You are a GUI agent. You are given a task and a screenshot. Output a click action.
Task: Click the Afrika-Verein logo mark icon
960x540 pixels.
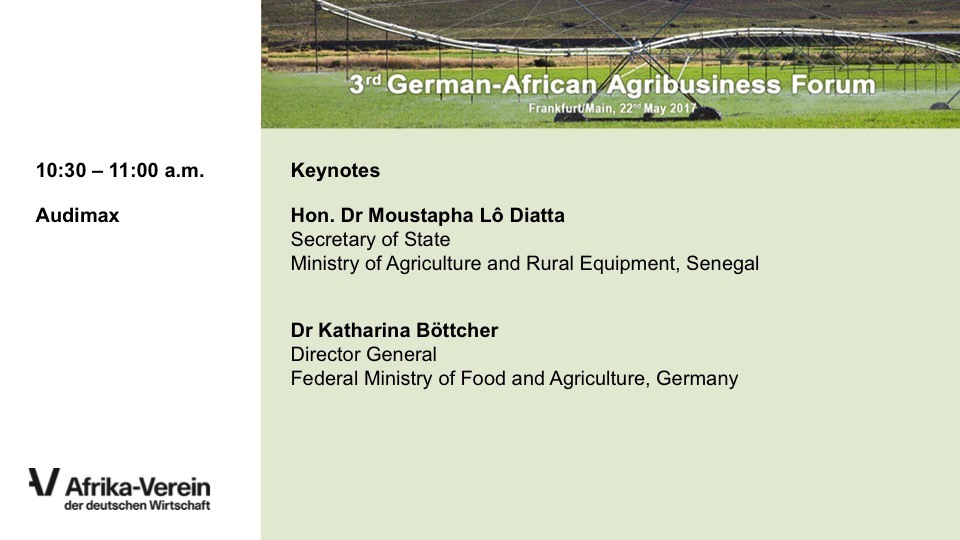pos(43,482)
